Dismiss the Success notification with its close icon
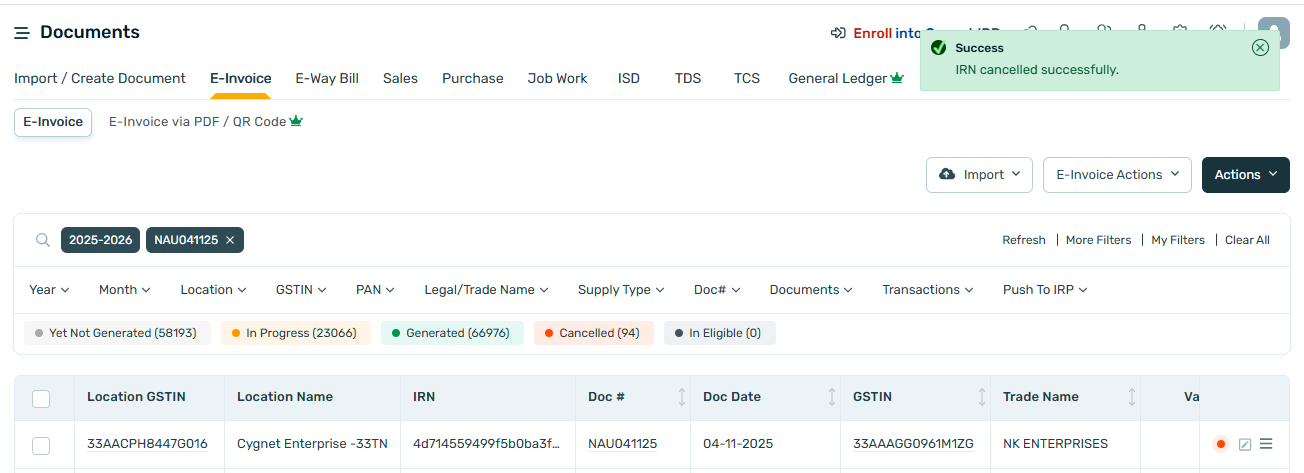The image size is (1304, 473). click(1260, 47)
